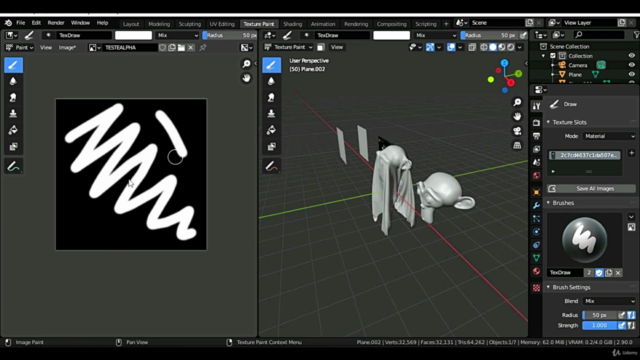Toggle Collection exclude checkbox in outliner
The height and width of the screenshot is (360, 640).
point(553,56)
